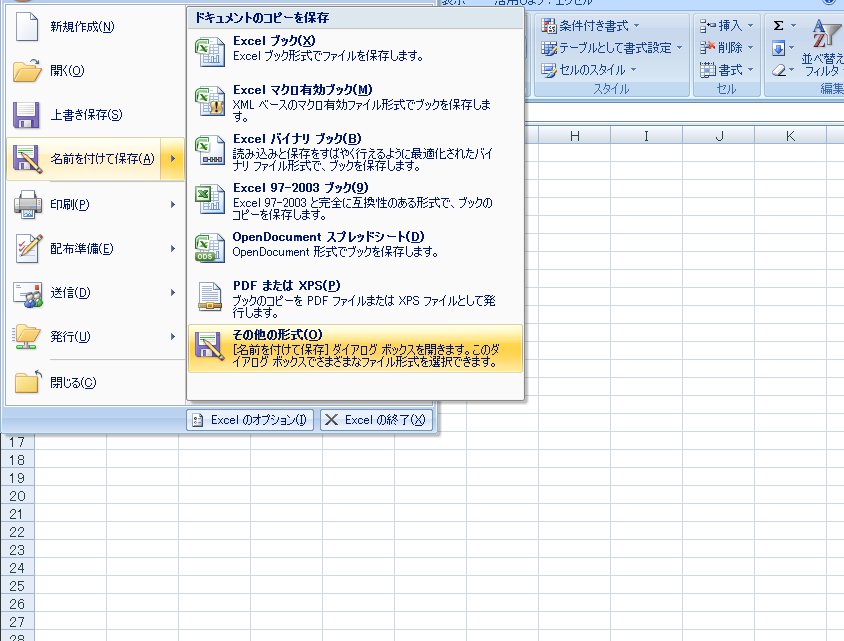
Task: Click the 条件付き書式 ribbon icon
Action: [x=548, y=25]
